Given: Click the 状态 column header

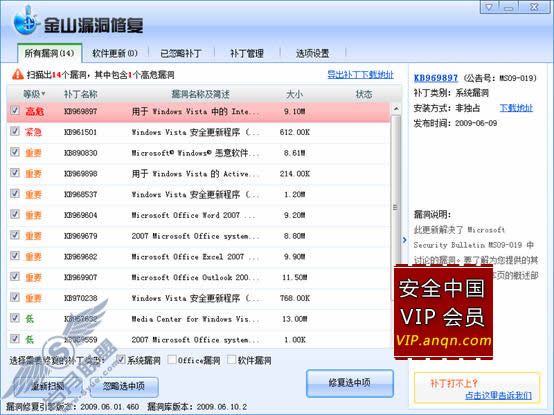Looking at the screenshot, I should pyautogui.click(x=364, y=94).
